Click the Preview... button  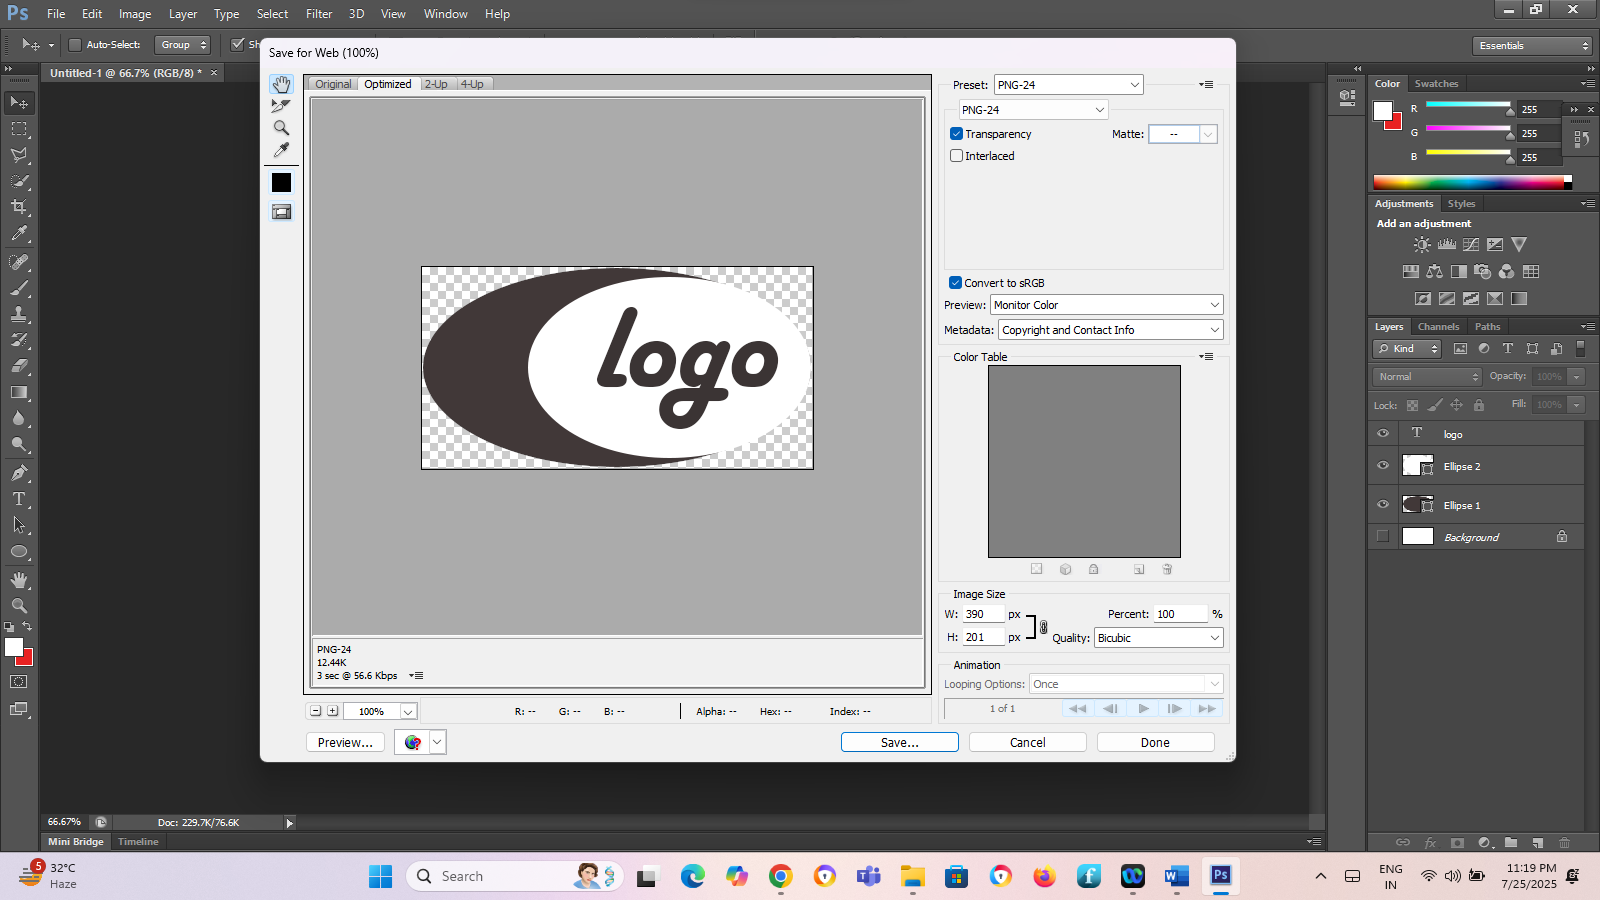(x=345, y=742)
